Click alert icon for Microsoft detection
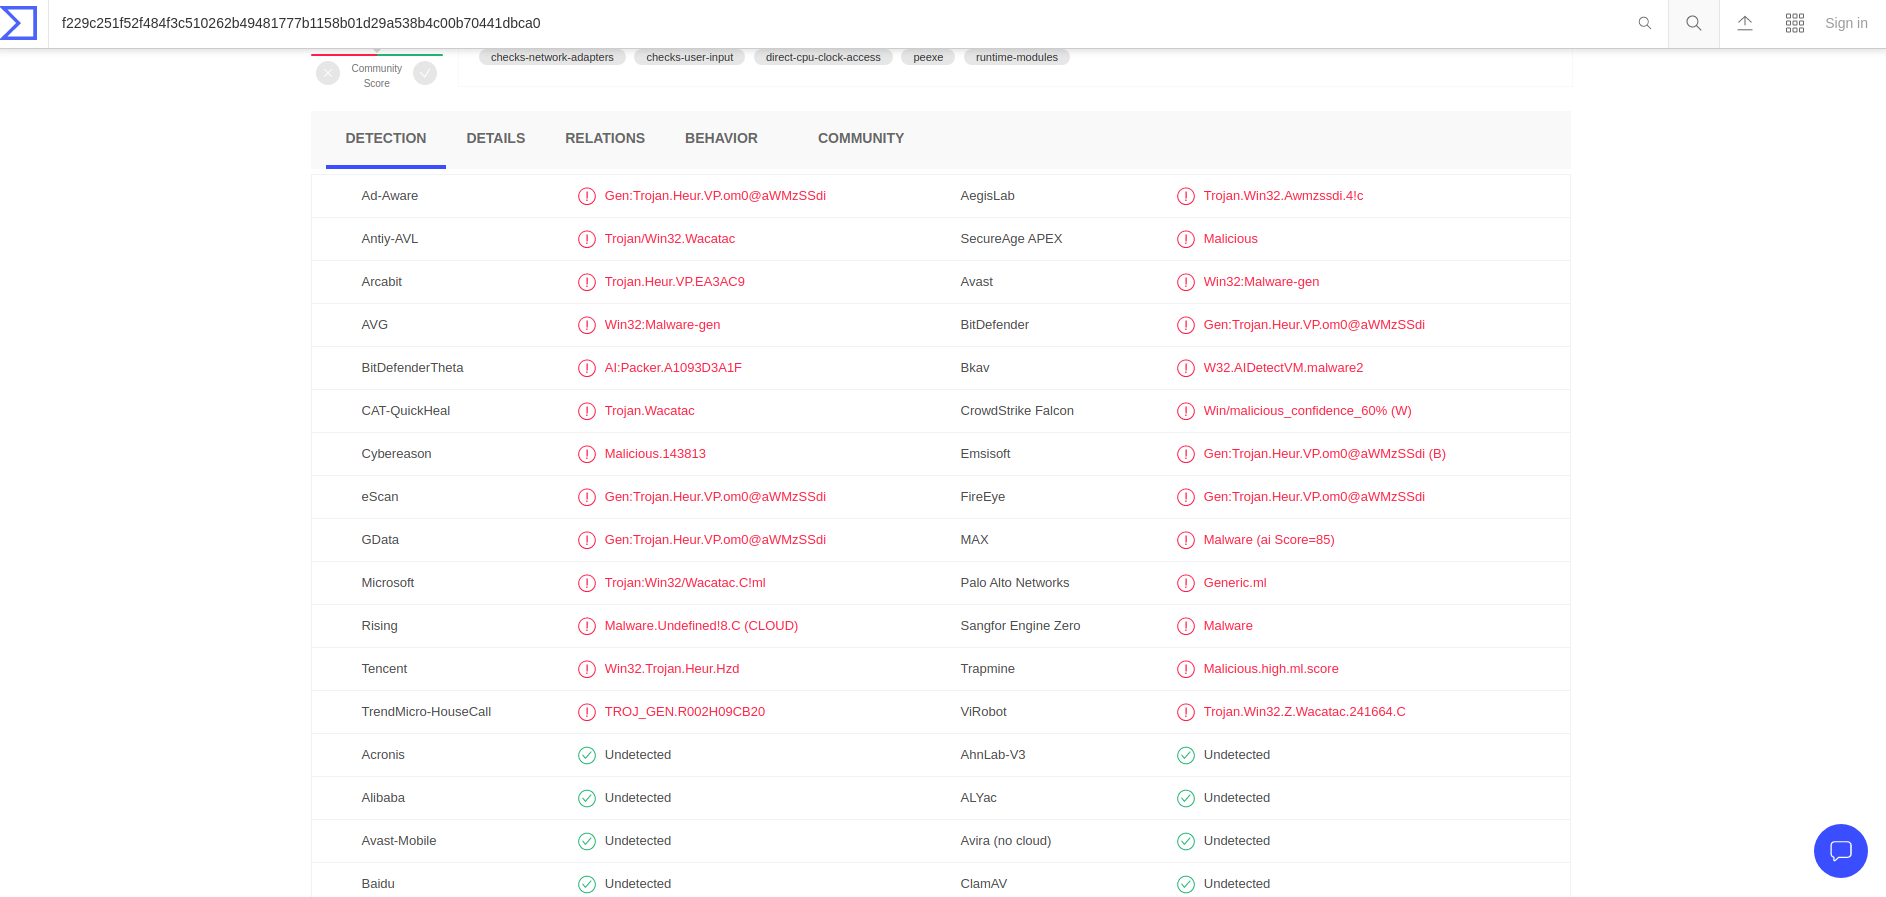Screen dimensions: 1886x897 click(587, 583)
